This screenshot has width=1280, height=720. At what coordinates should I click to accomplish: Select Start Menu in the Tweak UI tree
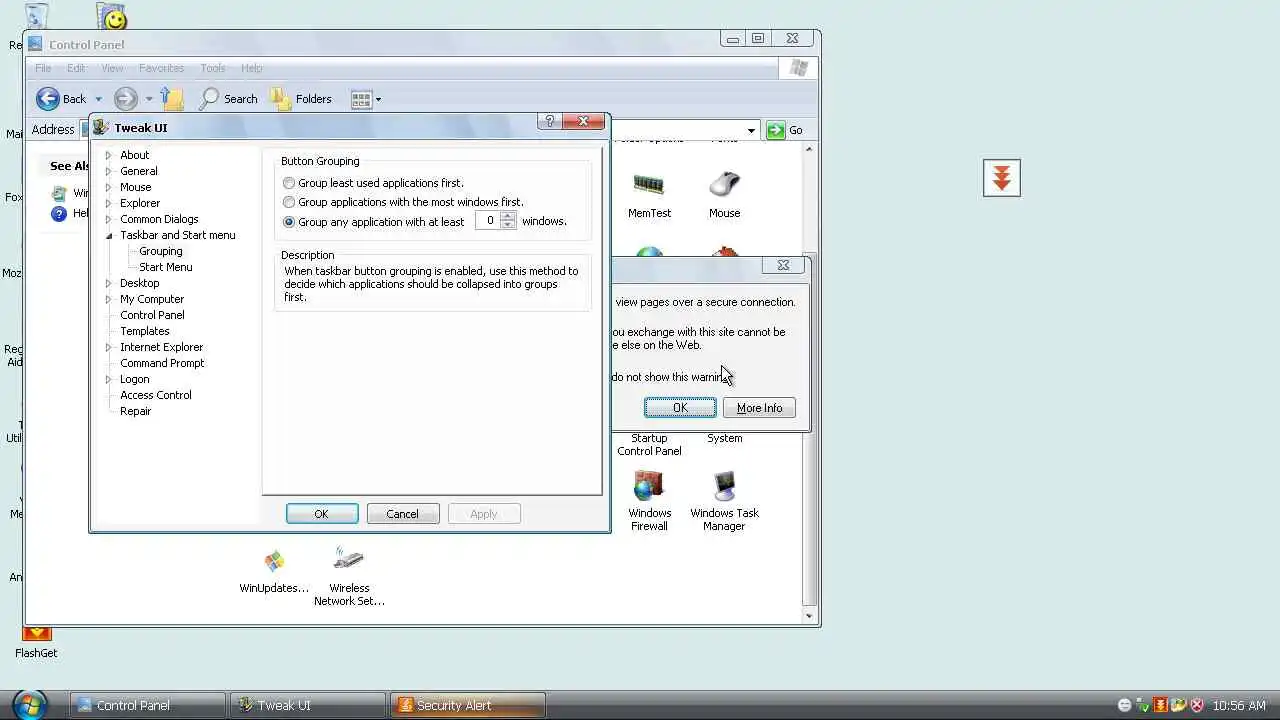(165, 267)
